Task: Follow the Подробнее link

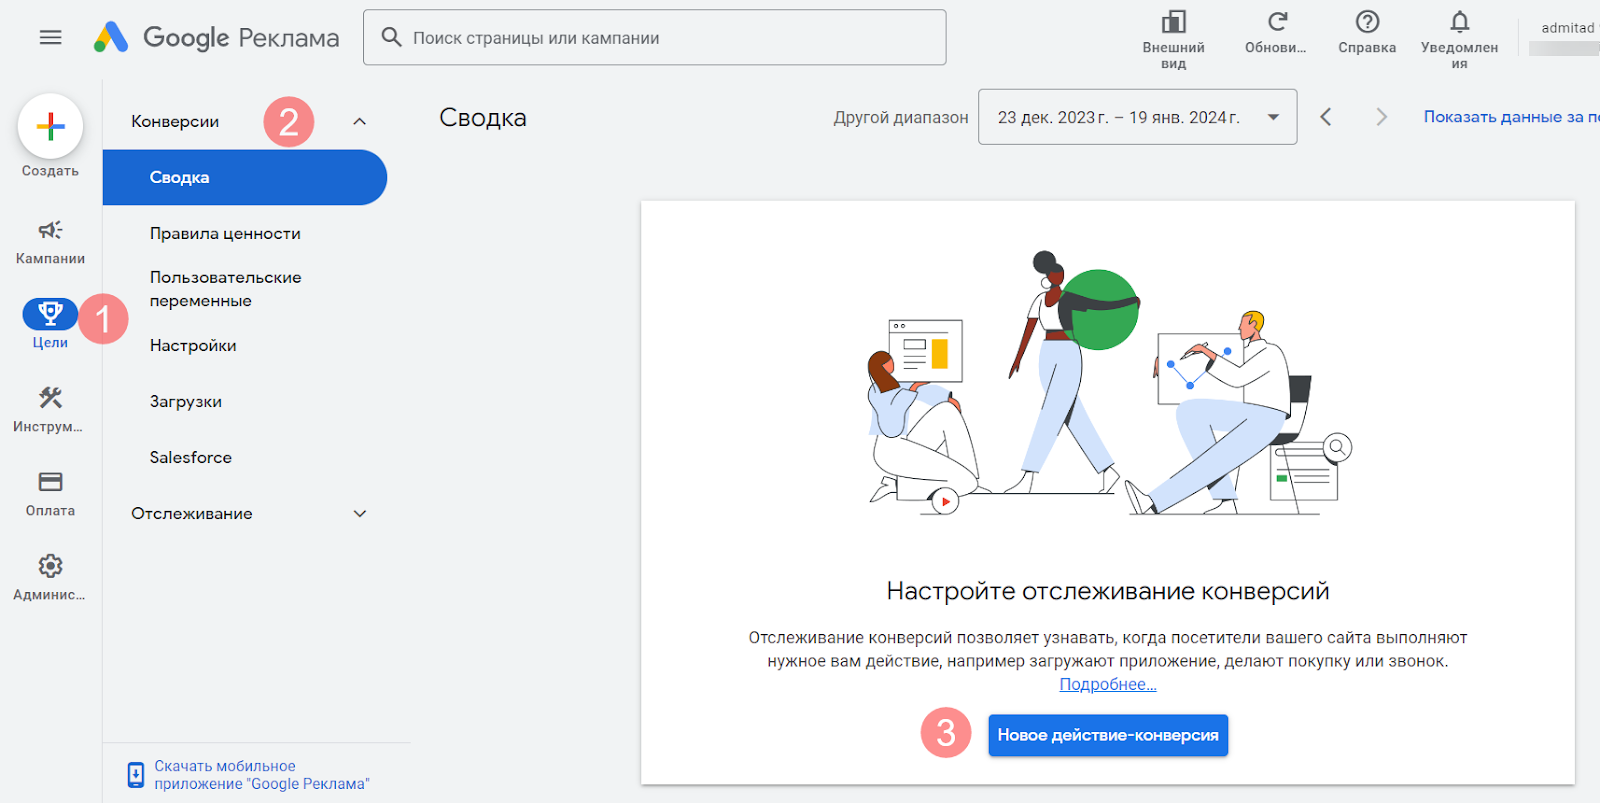Action: click(1107, 685)
